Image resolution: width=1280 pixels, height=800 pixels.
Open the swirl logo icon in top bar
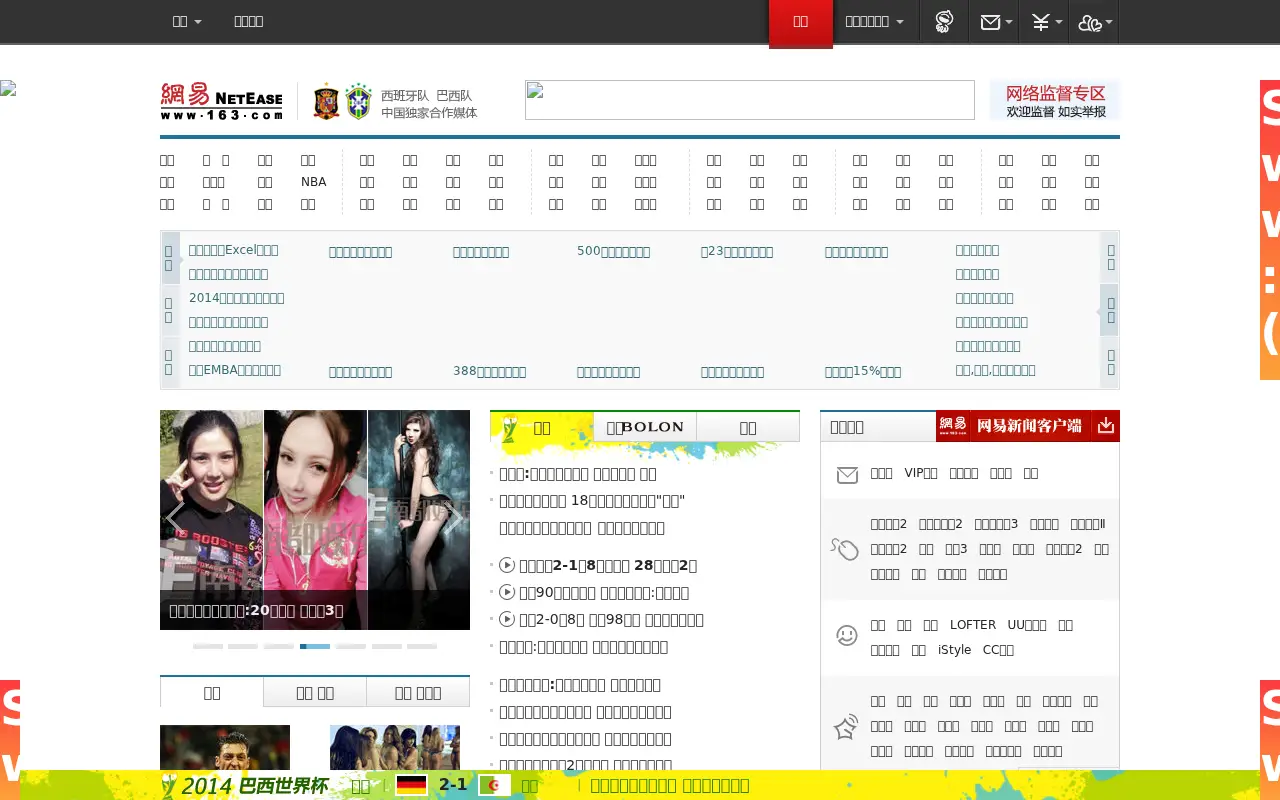click(x=943, y=22)
